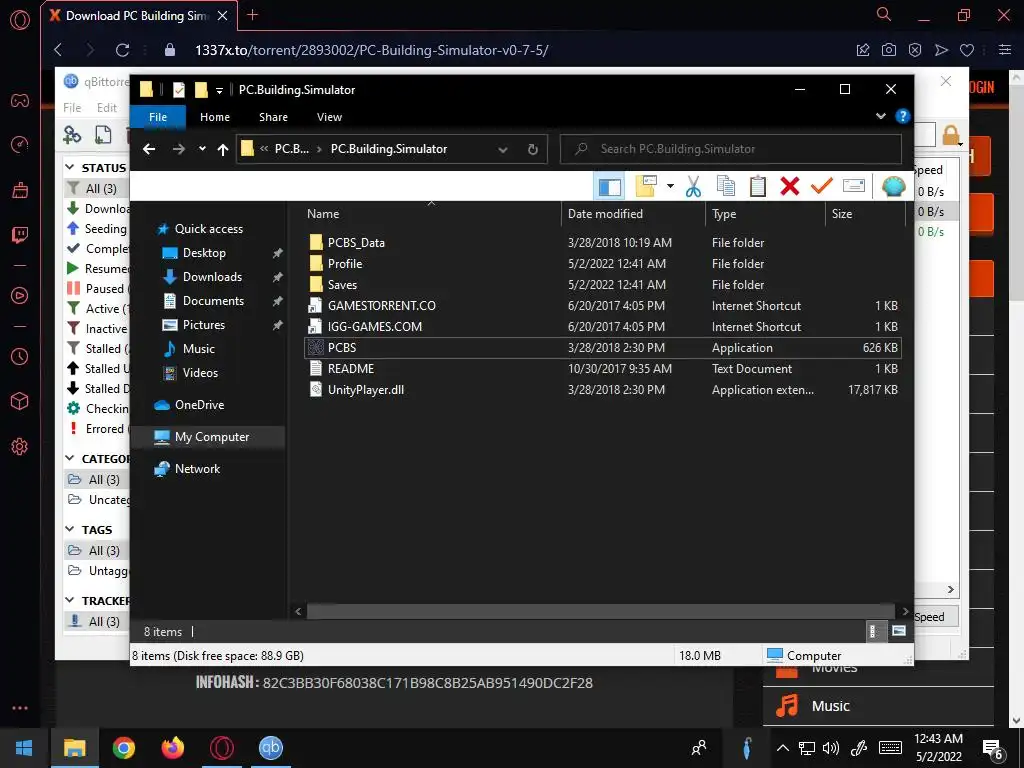Click the Properties checkmark icon in title bar

178,89
